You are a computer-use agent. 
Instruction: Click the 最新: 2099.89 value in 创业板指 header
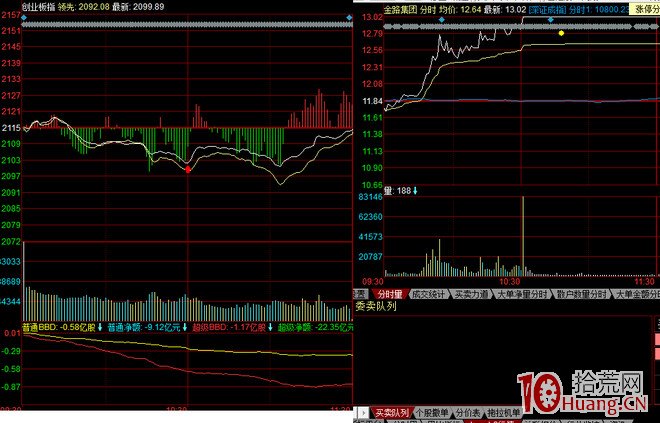[x=138, y=7]
